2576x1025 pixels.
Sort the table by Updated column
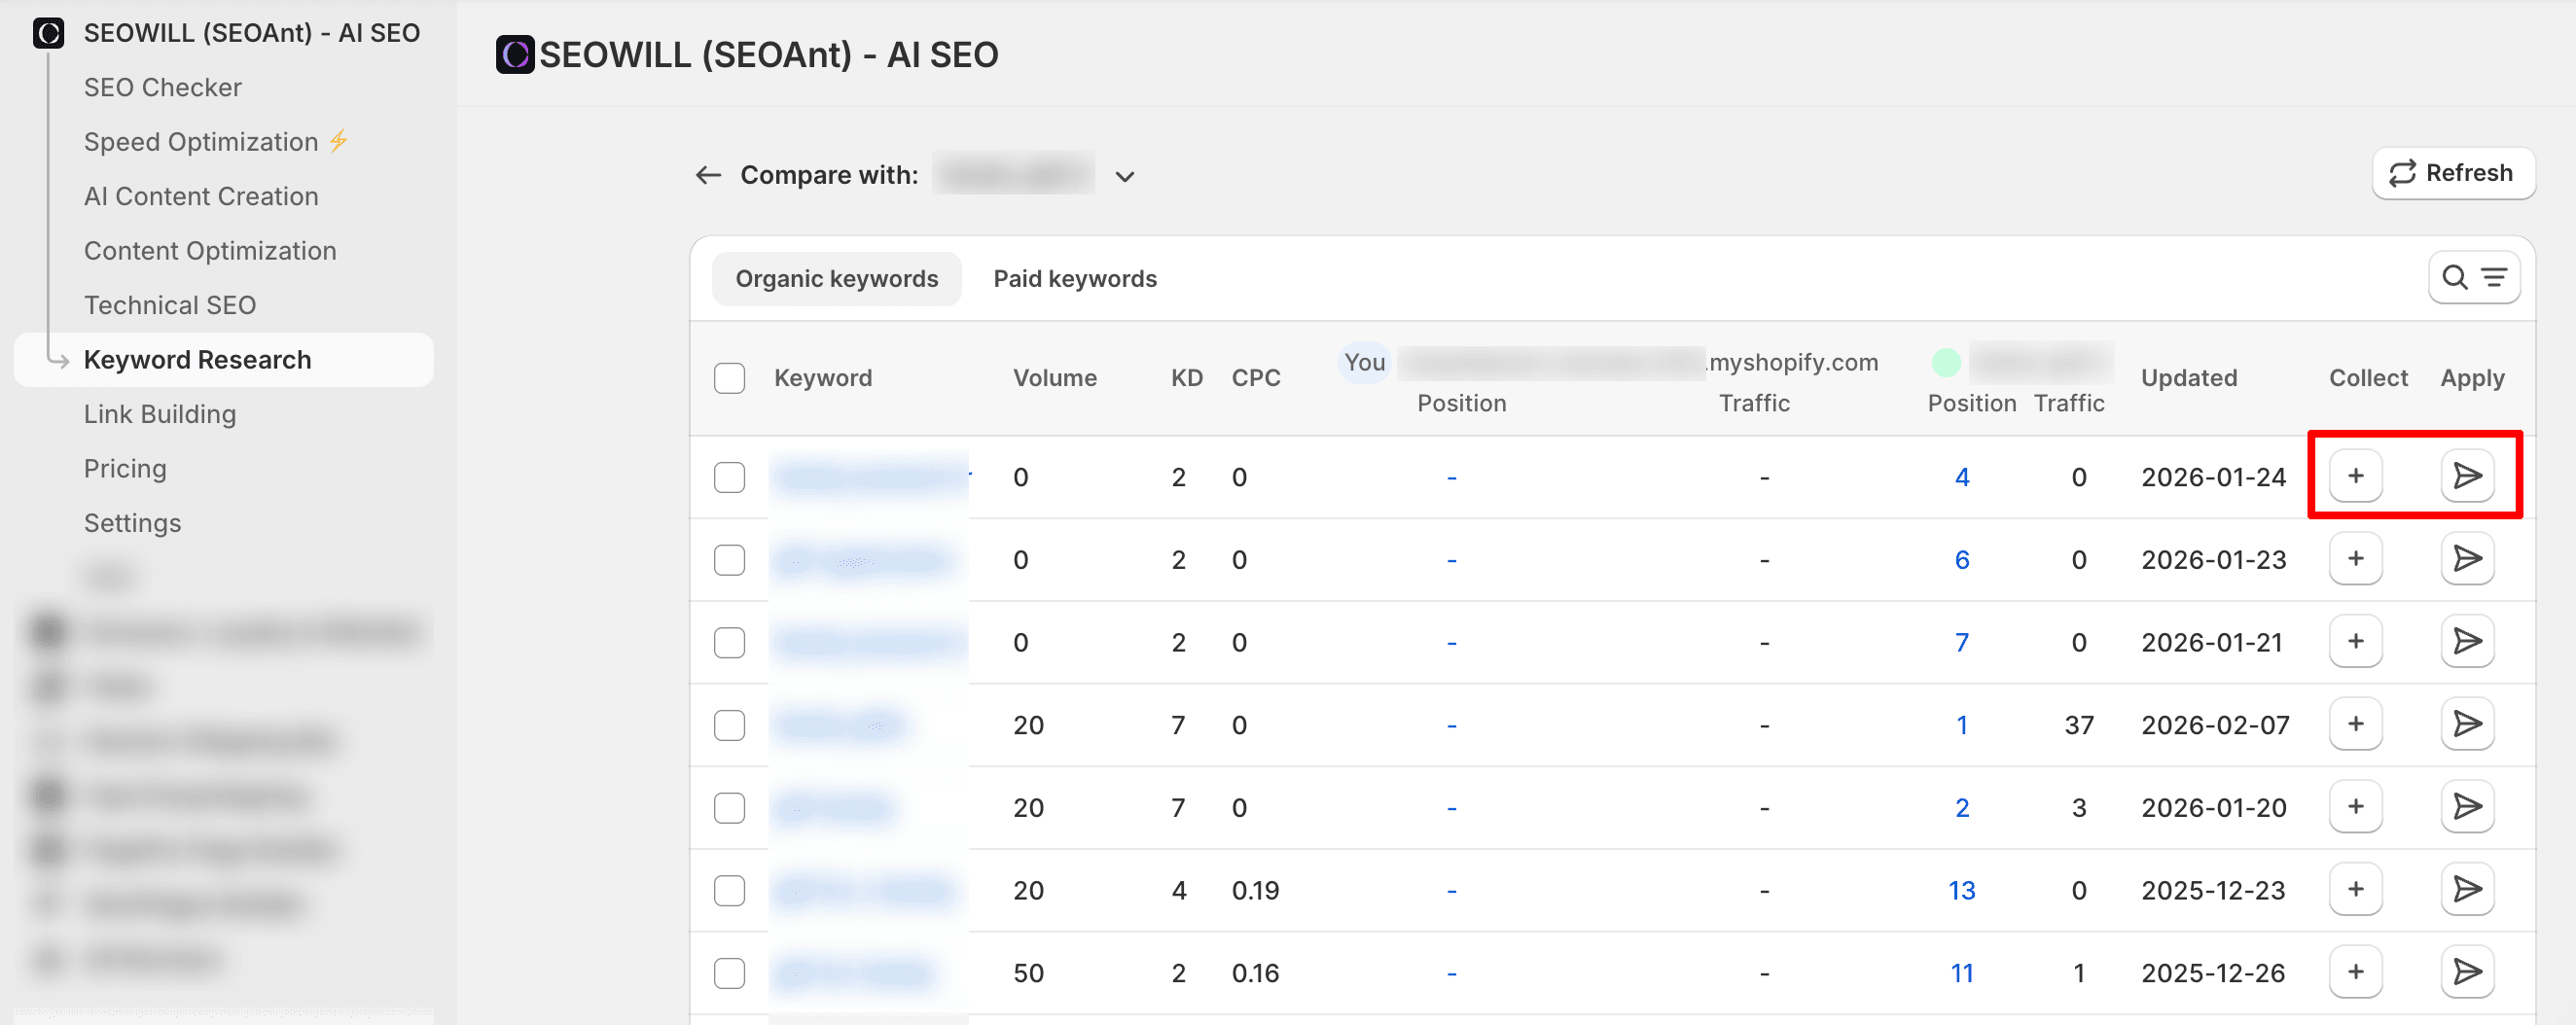click(2188, 378)
